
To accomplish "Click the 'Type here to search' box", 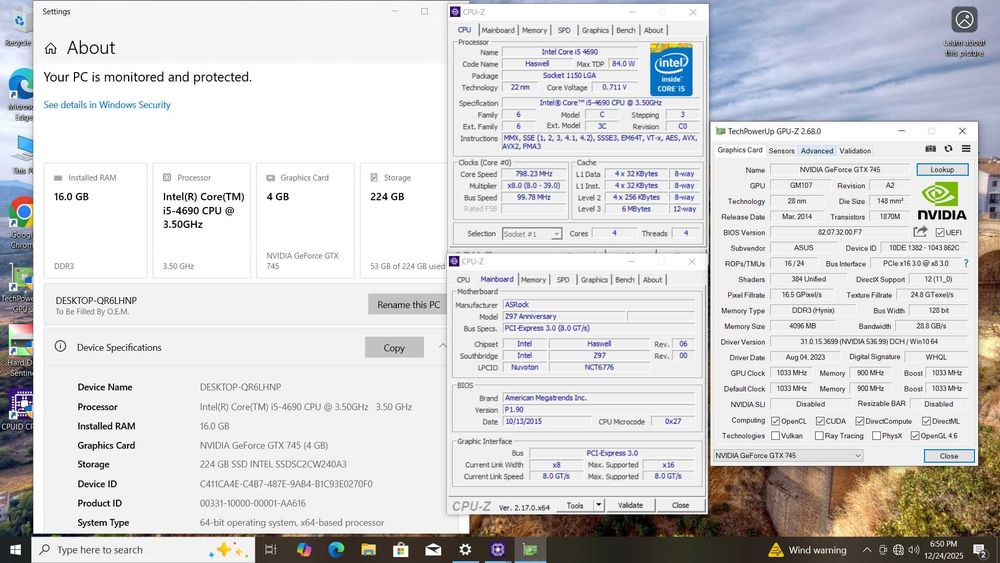I will [142, 550].
